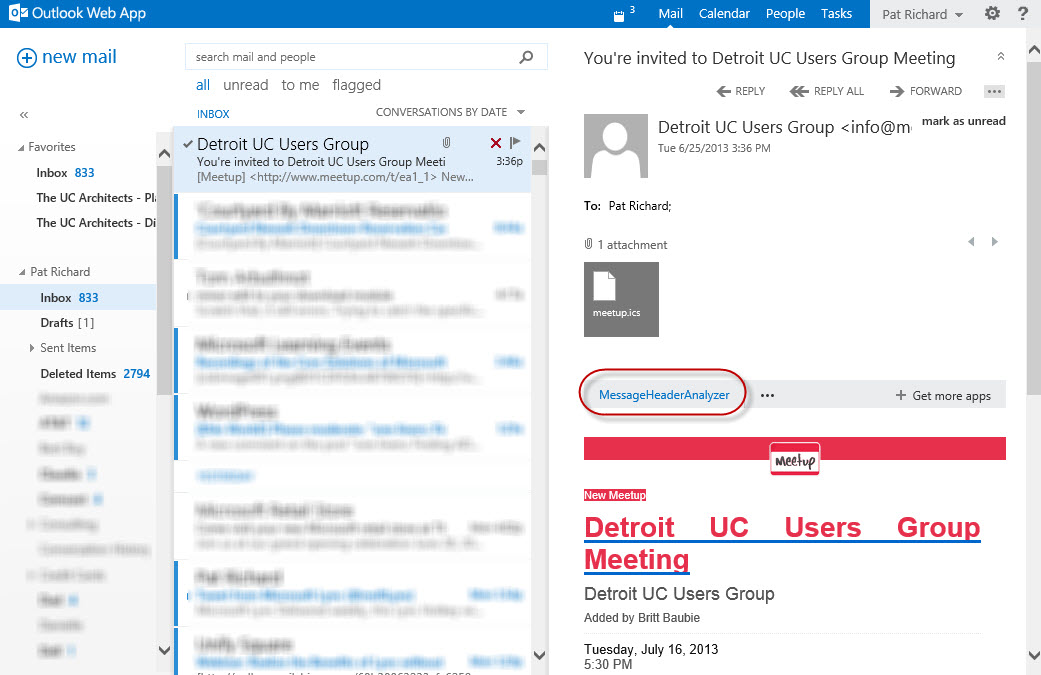
Task: Click the Reply arrow button
Action: [x=741, y=92]
